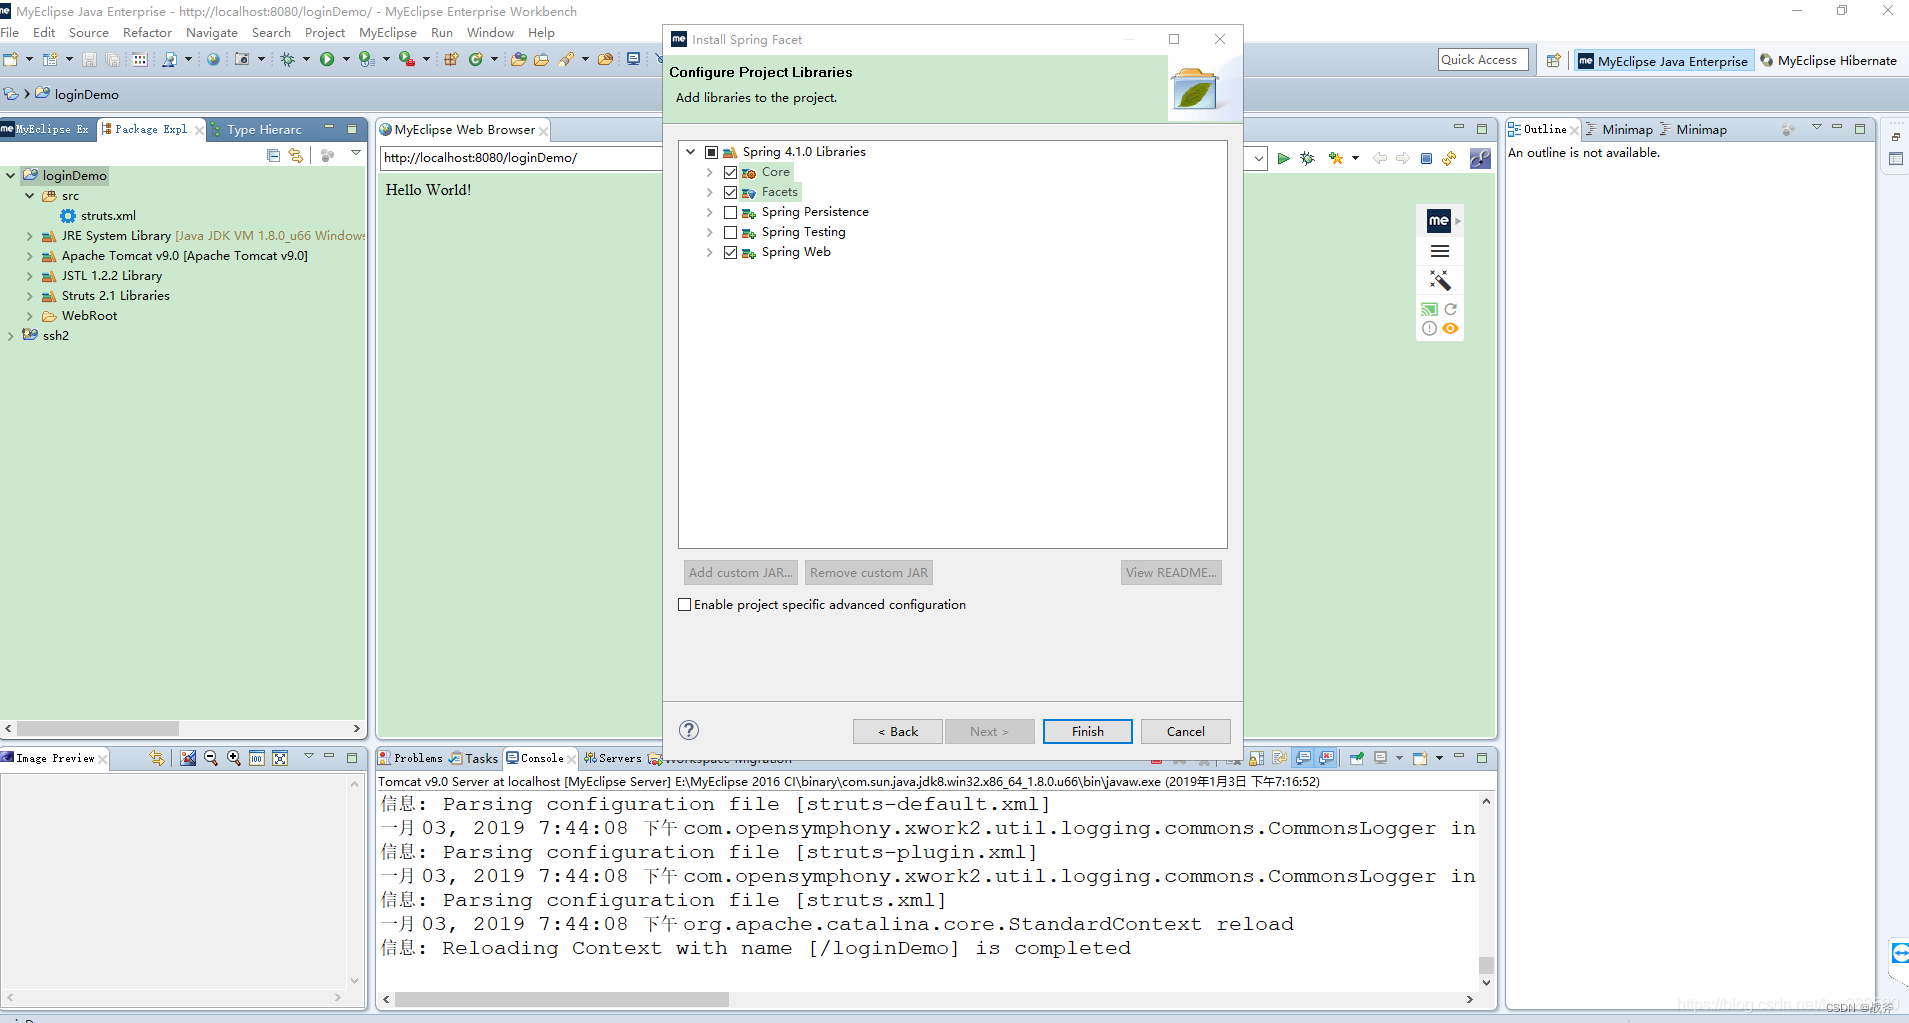Click Link with Editor icon in Package Explorer
The width and height of the screenshot is (1909, 1023).
tap(296, 155)
